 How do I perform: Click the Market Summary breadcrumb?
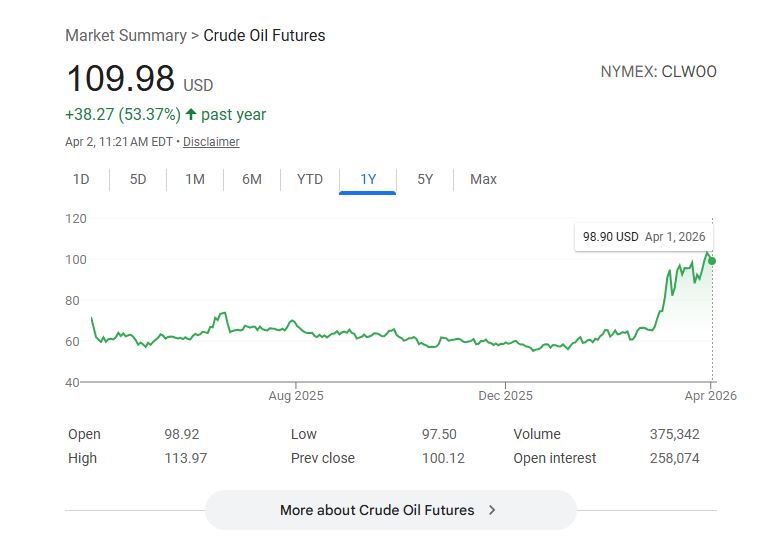coord(125,35)
